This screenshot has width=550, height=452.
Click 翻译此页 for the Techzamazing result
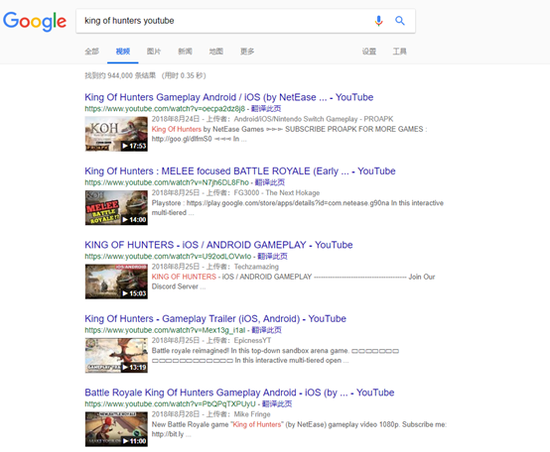coord(273,256)
